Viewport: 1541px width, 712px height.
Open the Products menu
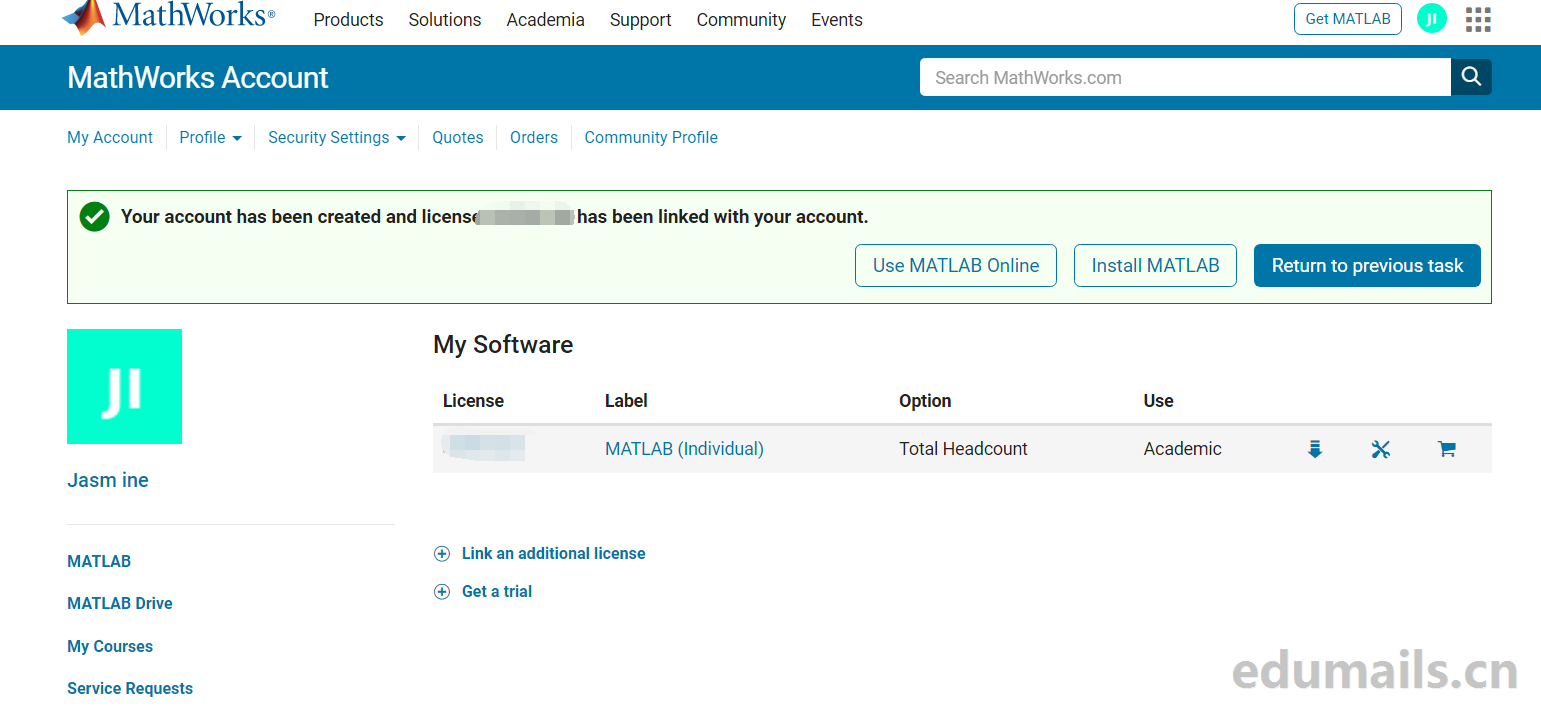tap(348, 20)
